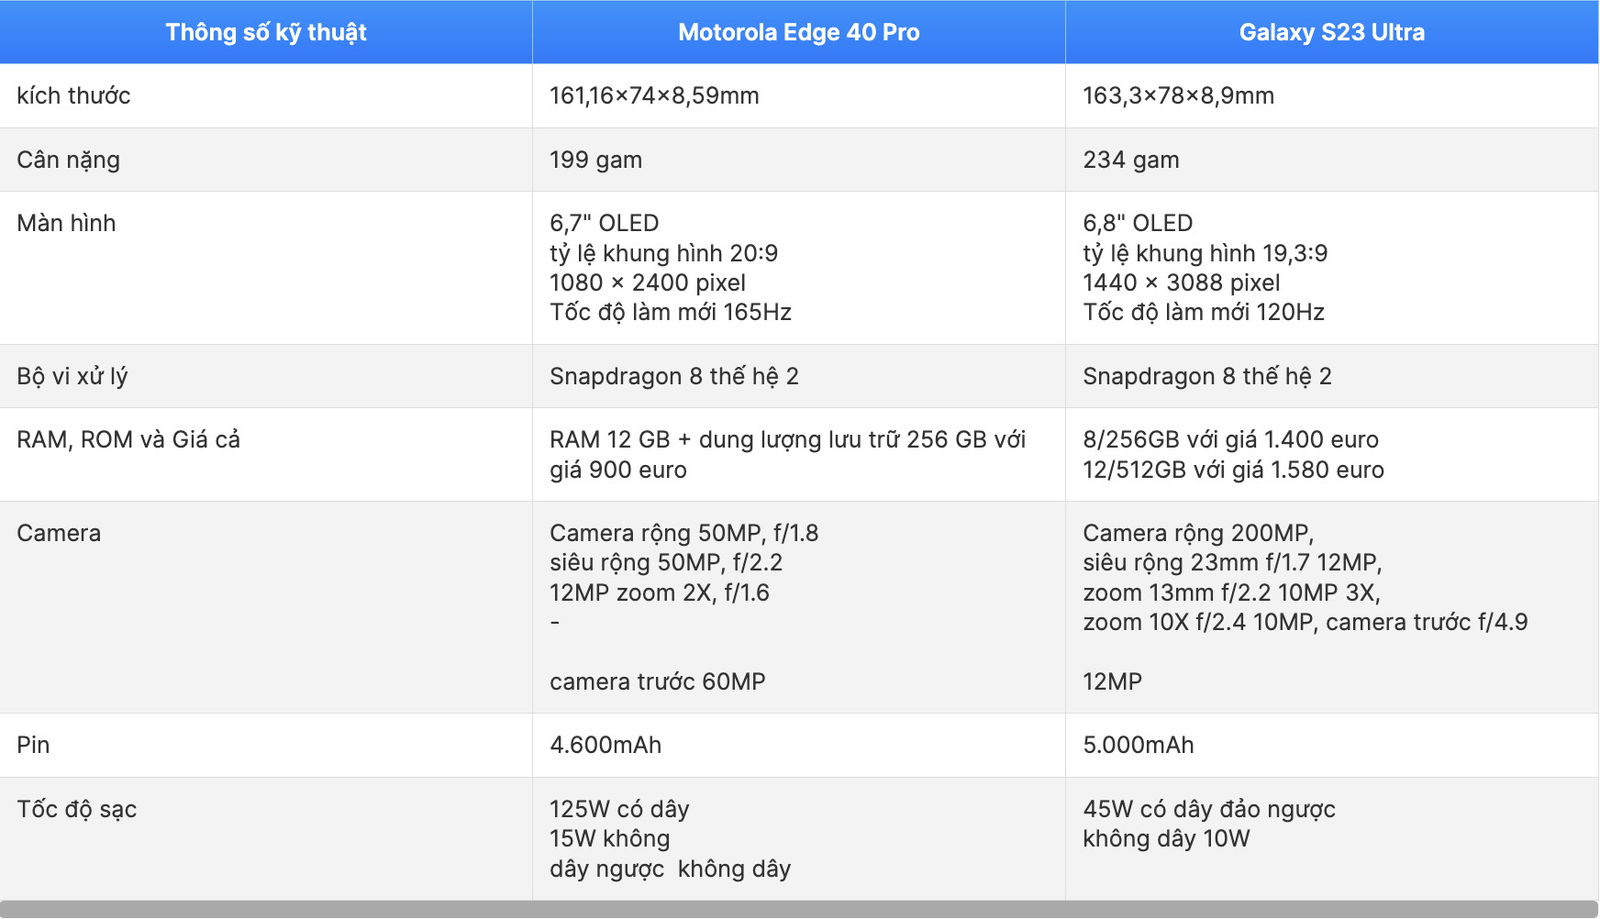Click the Motorola Edge 40 Pro column header
1600x919 pixels.
pyautogui.click(x=798, y=32)
